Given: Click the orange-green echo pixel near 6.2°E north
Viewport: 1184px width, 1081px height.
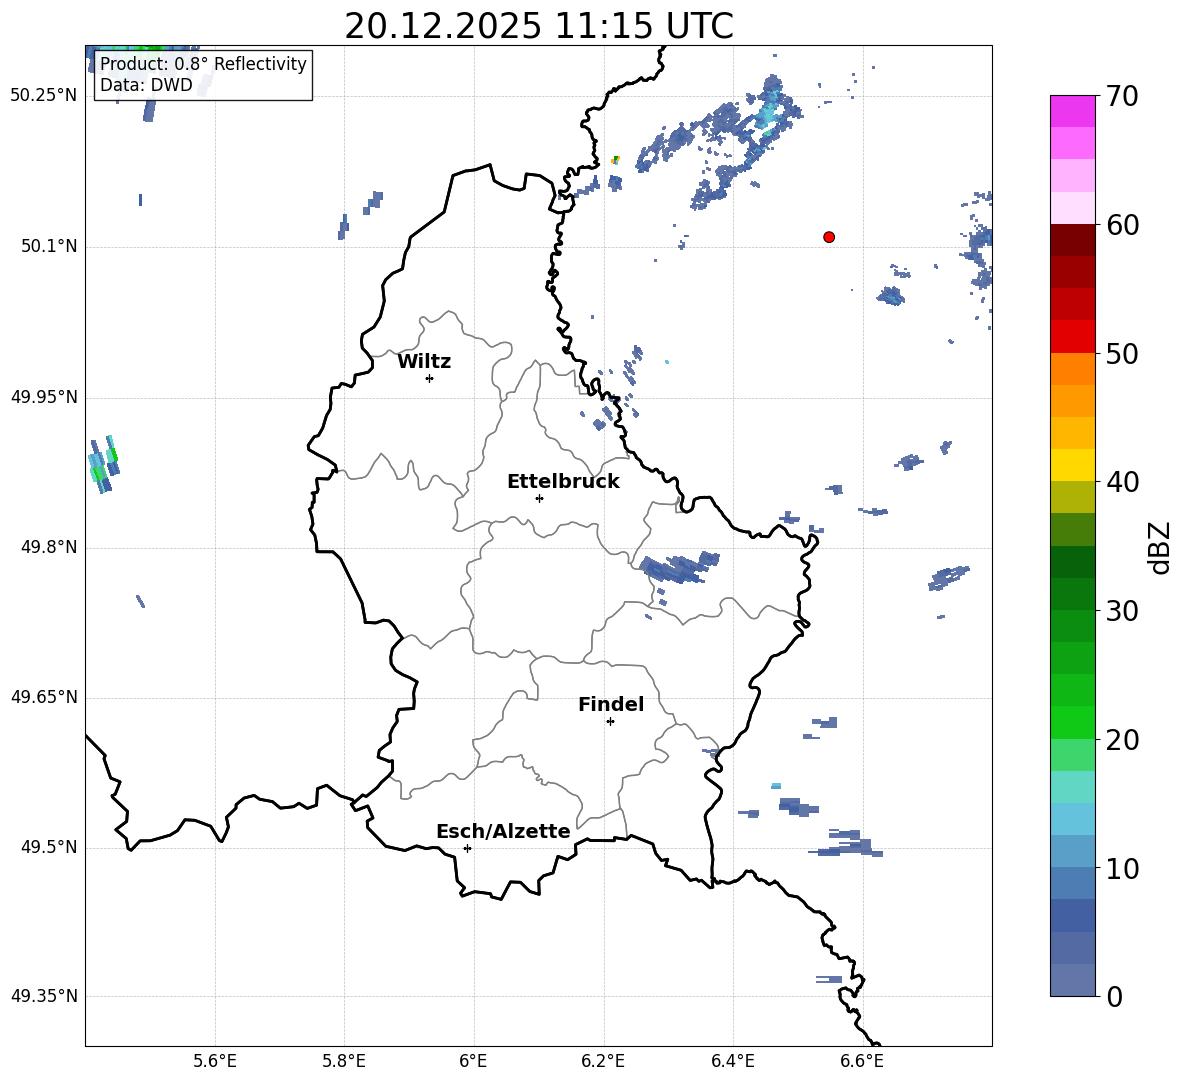Looking at the screenshot, I should tap(616, 160).
